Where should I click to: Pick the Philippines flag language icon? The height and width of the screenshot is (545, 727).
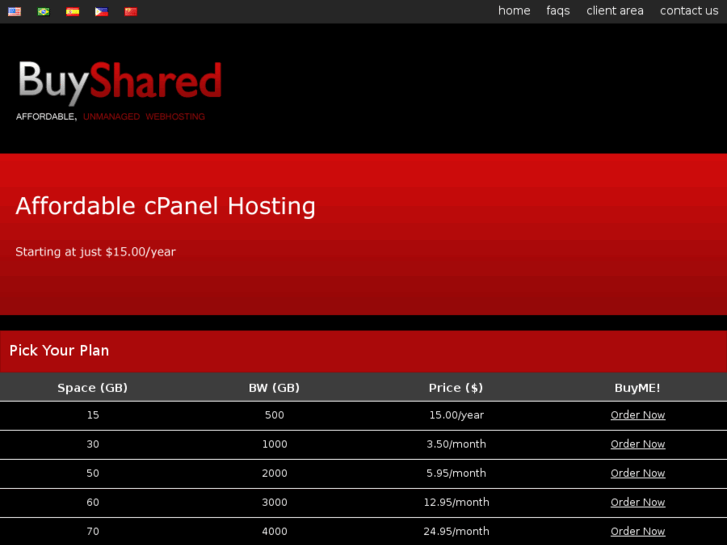pyautogui.click(x=102, y=12)
